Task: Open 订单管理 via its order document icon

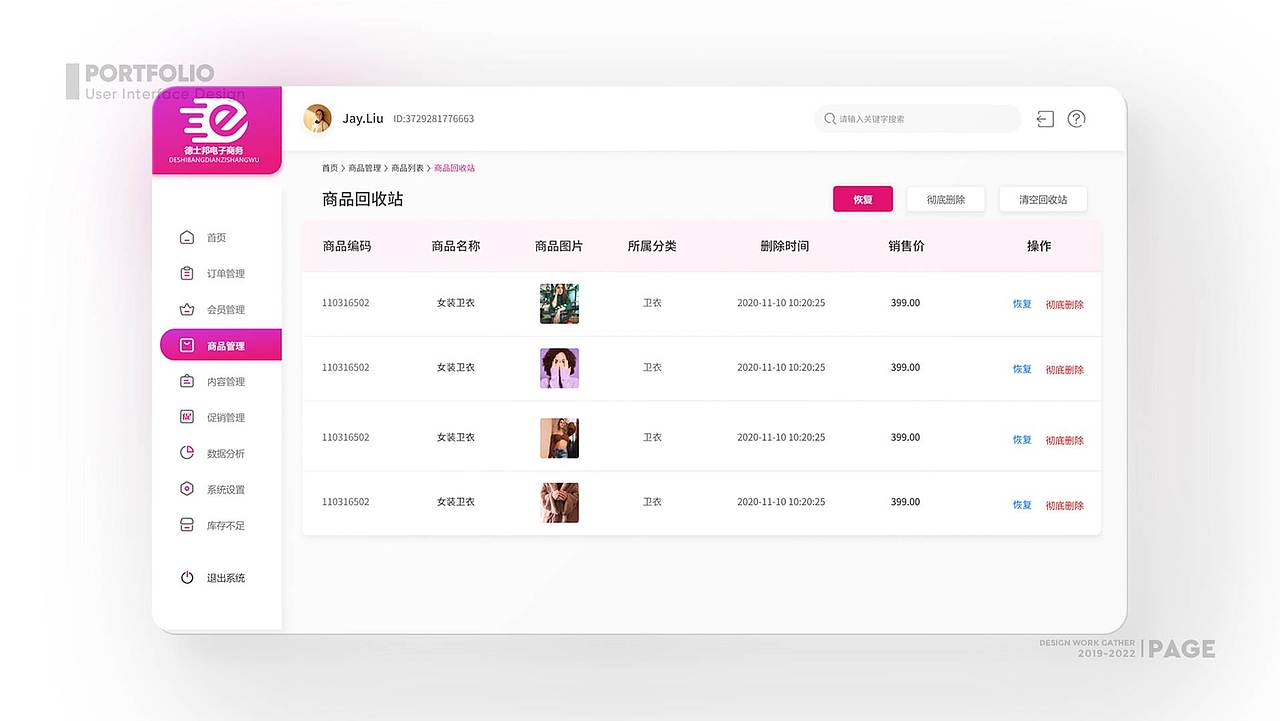Action: tap(186, 273)
